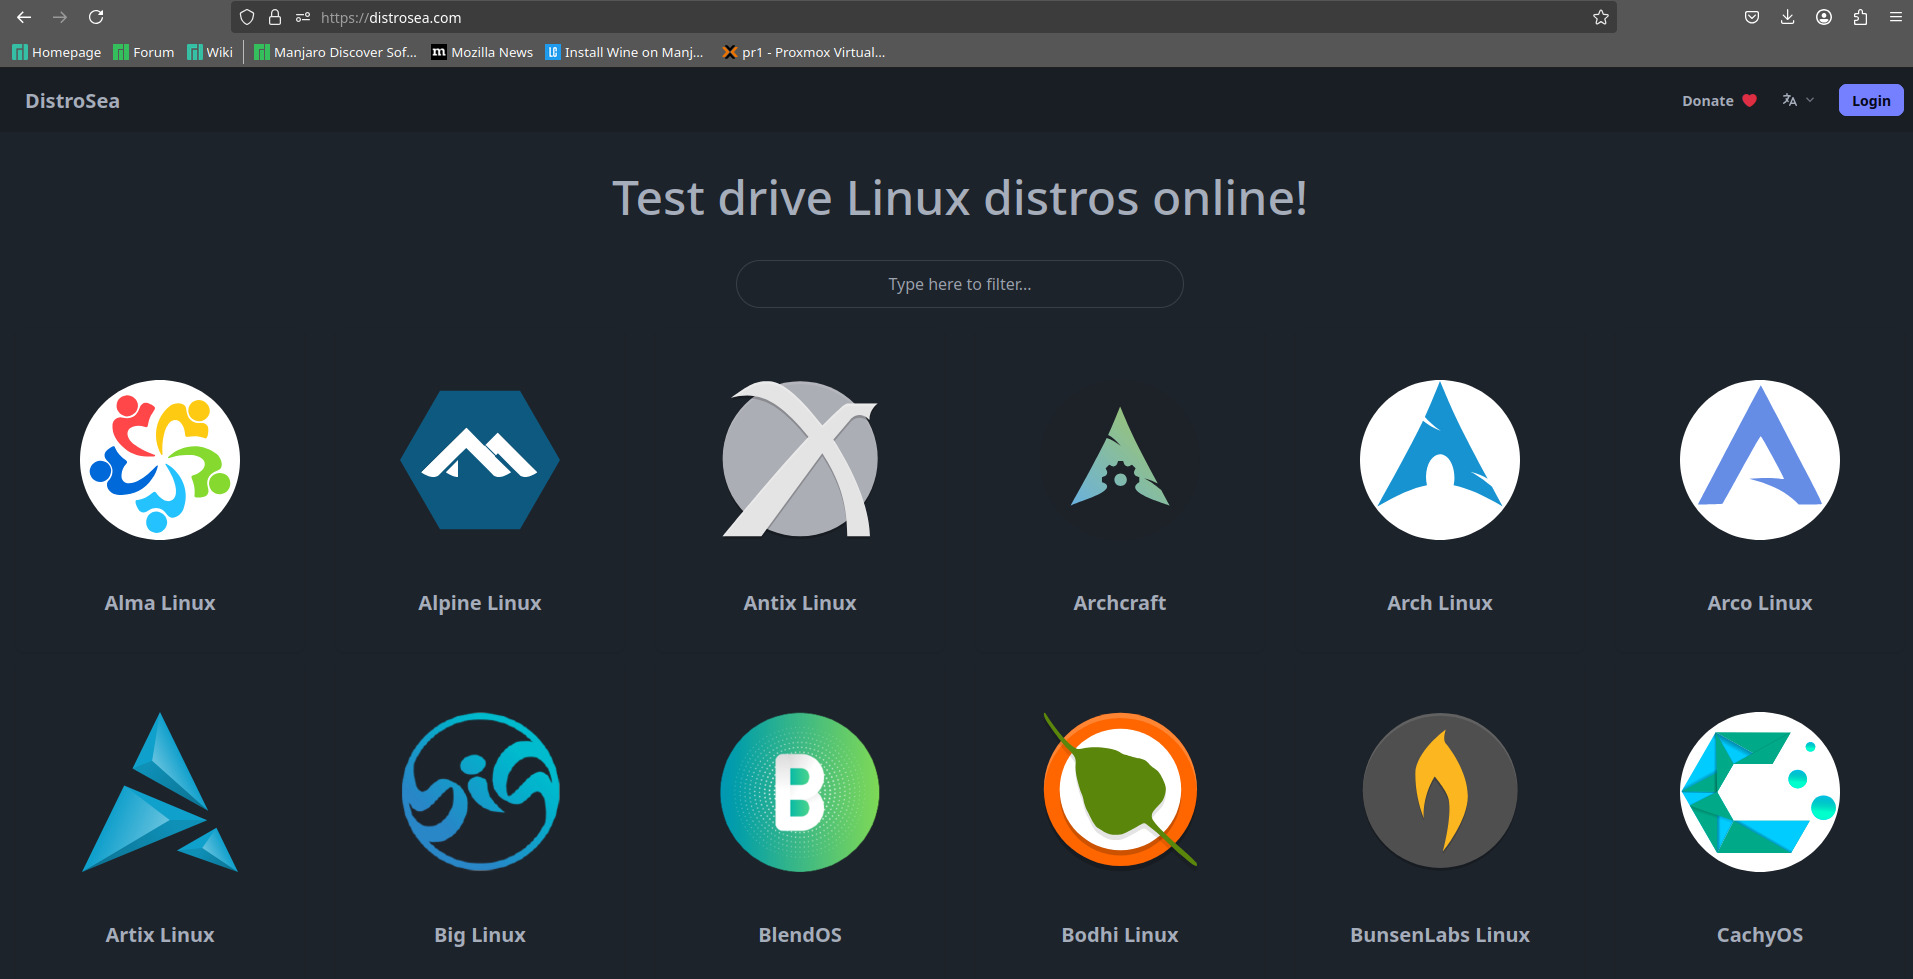Click the 'Alpine Linux' label
Image resolution: width=1913 pixels, height=979 pixels.
coord(480,603)
